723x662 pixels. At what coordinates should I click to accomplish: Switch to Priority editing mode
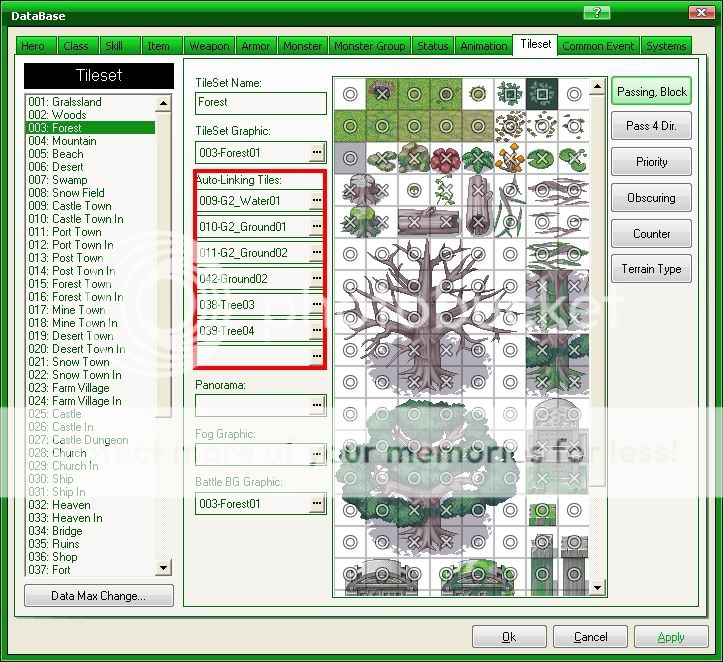tap(651, 162)
